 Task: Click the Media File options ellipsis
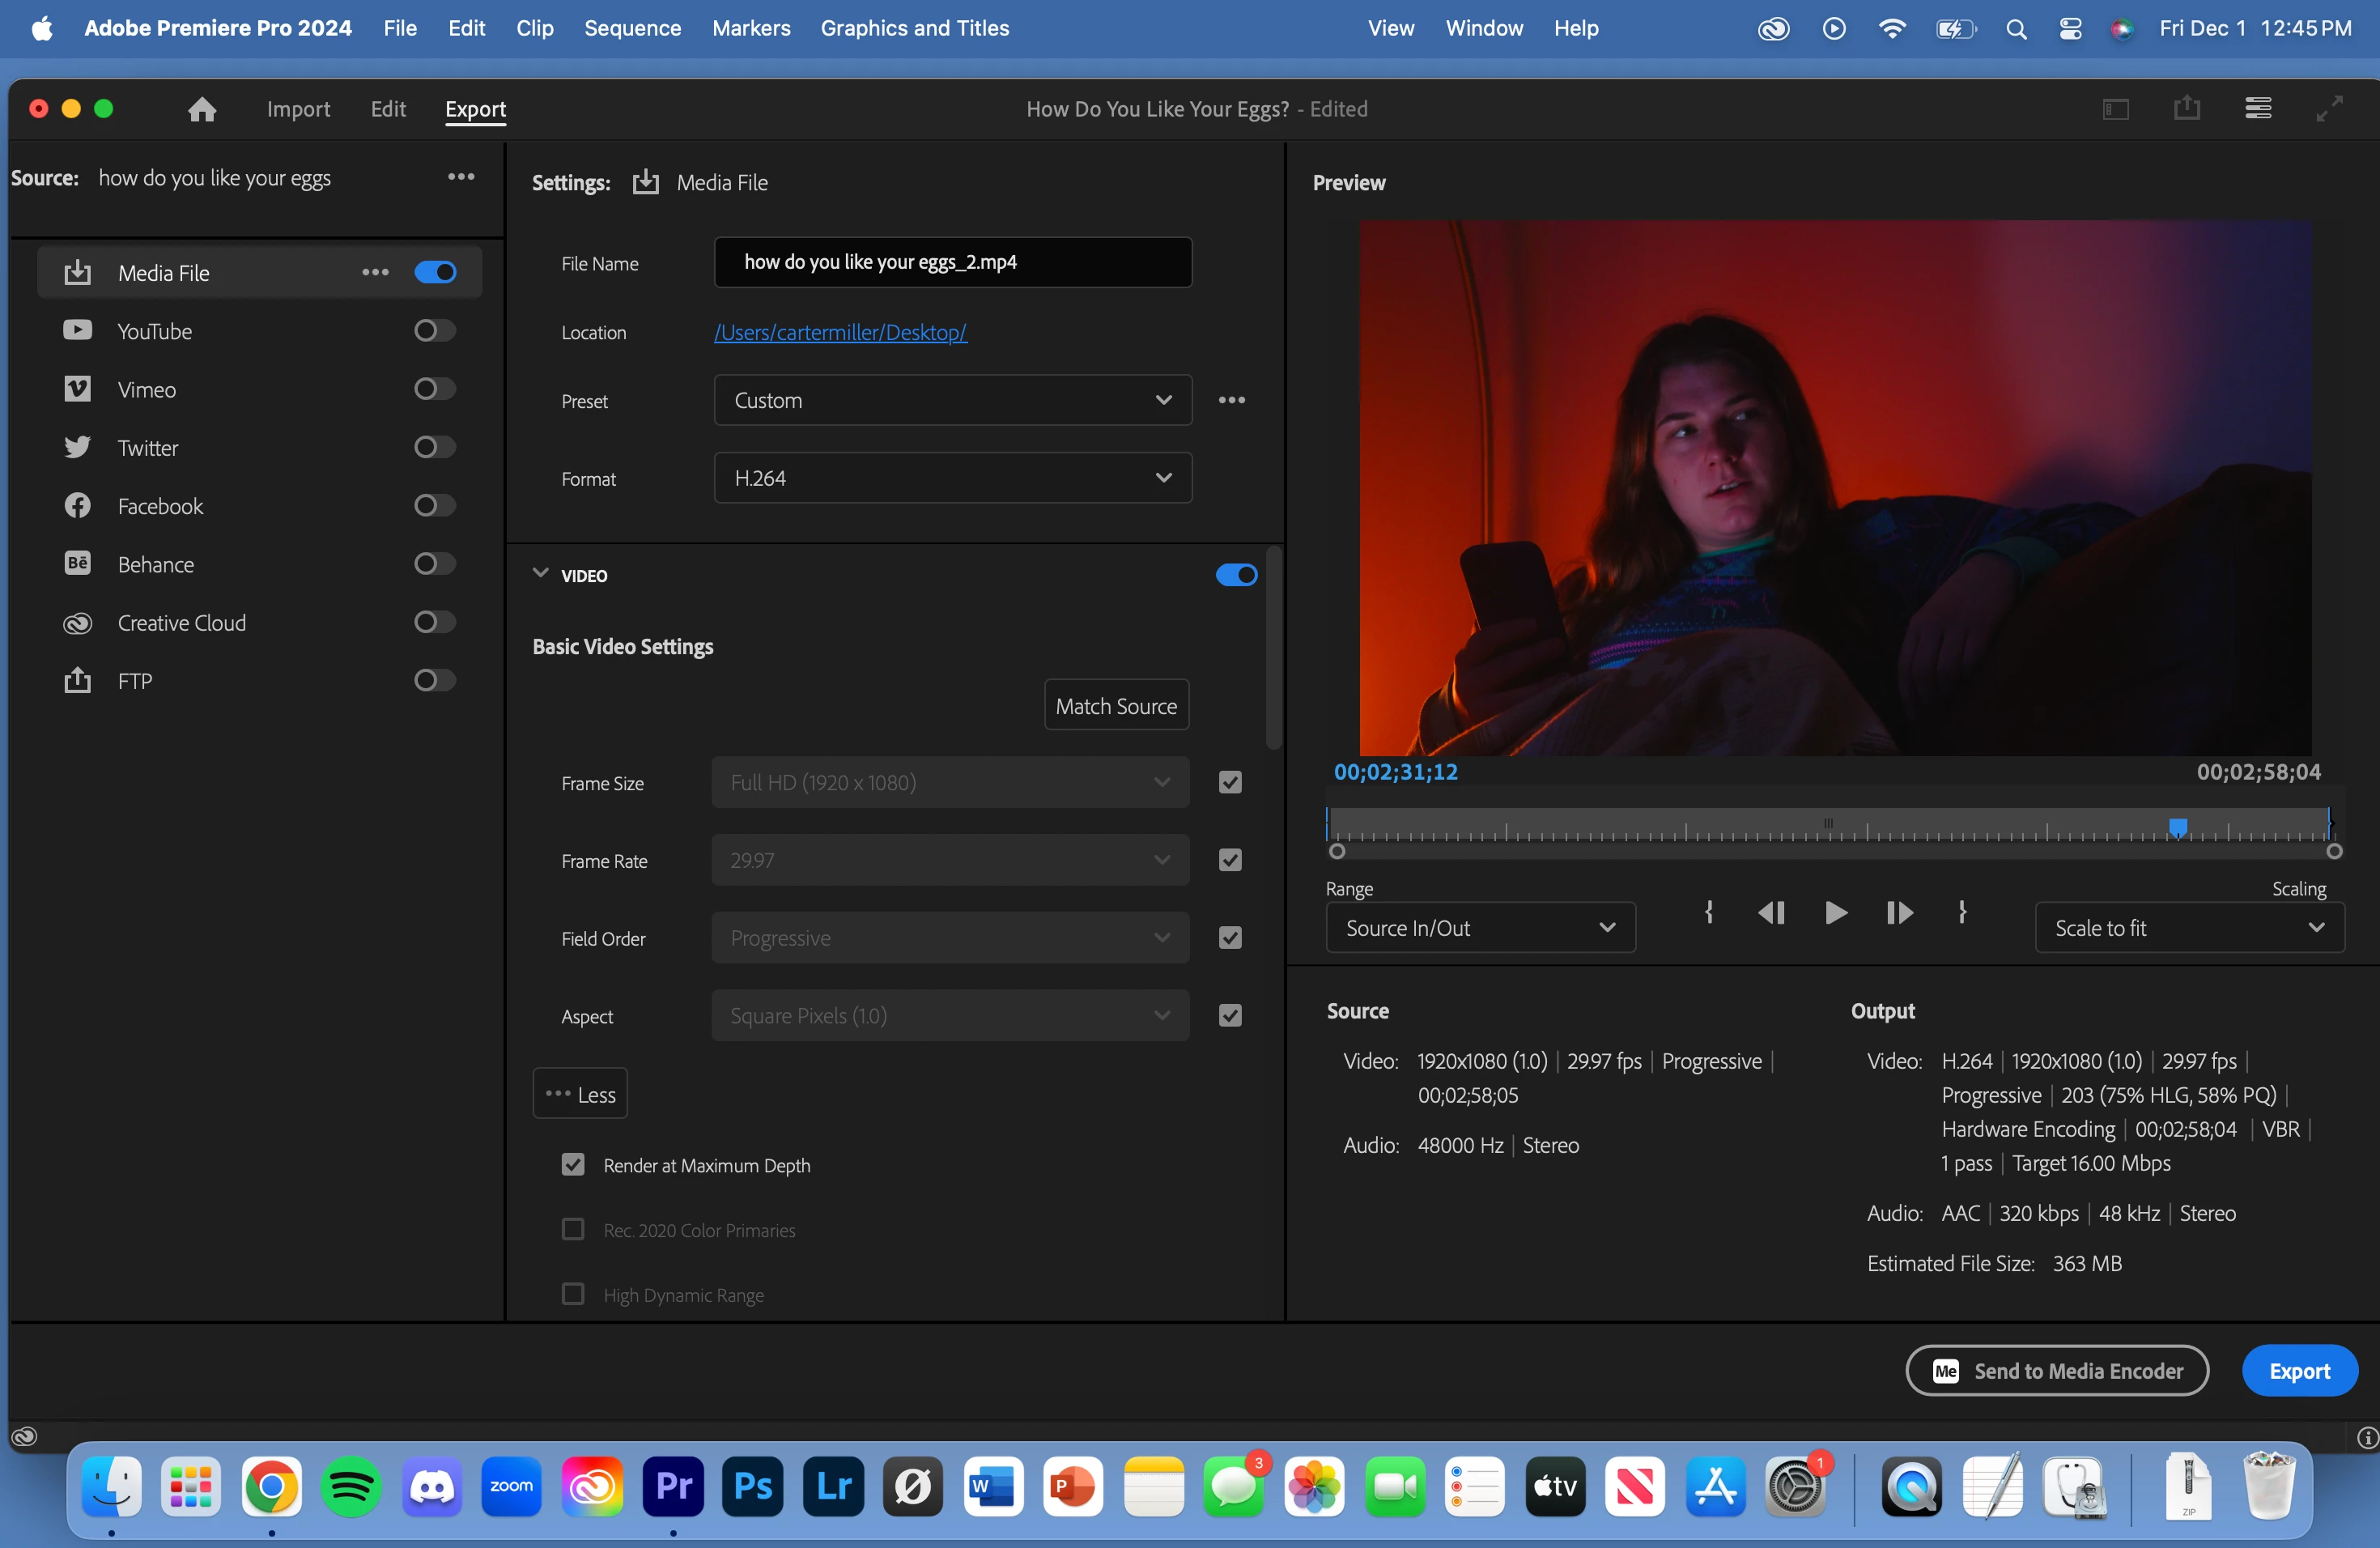(375, 272)
